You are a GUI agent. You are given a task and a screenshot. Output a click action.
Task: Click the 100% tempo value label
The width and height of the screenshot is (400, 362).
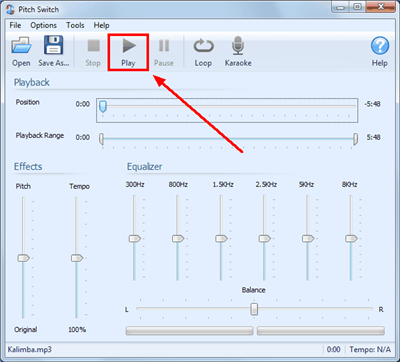[x=77, y=330]
